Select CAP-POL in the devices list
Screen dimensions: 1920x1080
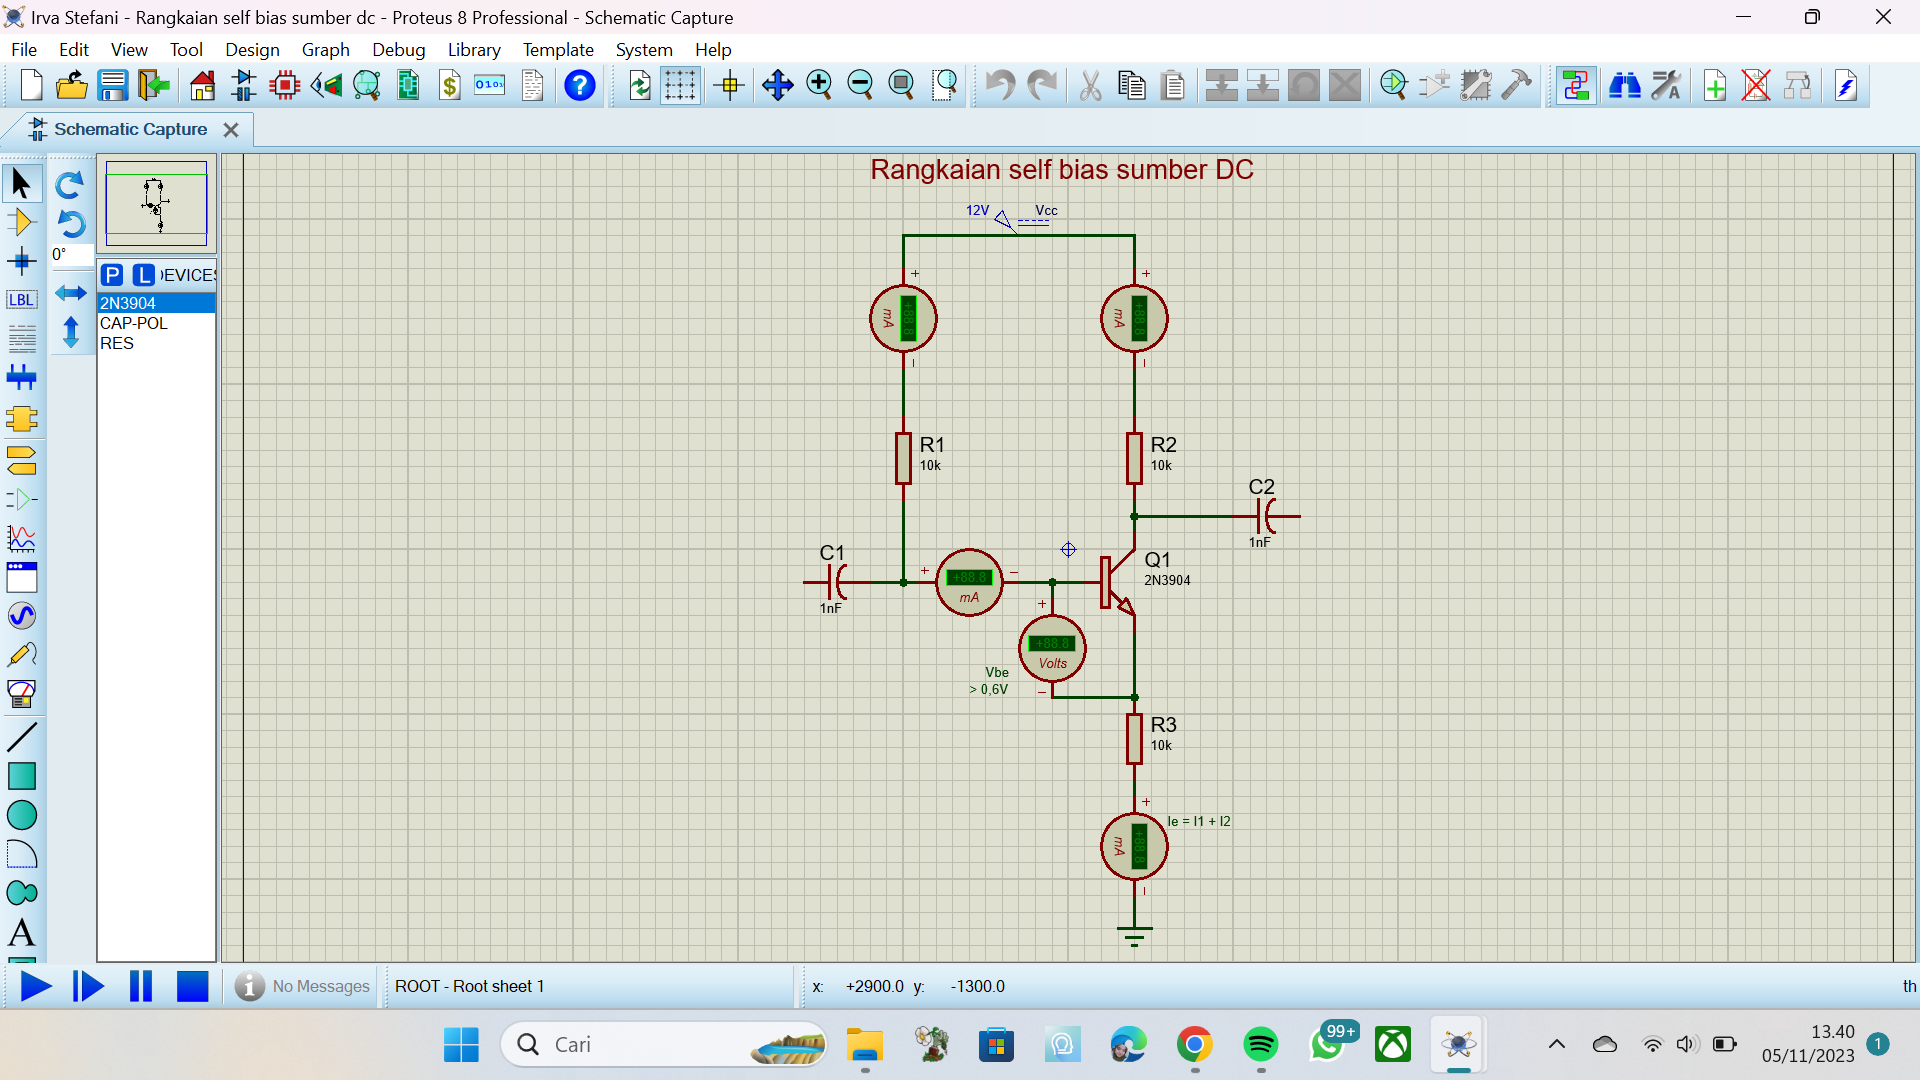[134, 323]
